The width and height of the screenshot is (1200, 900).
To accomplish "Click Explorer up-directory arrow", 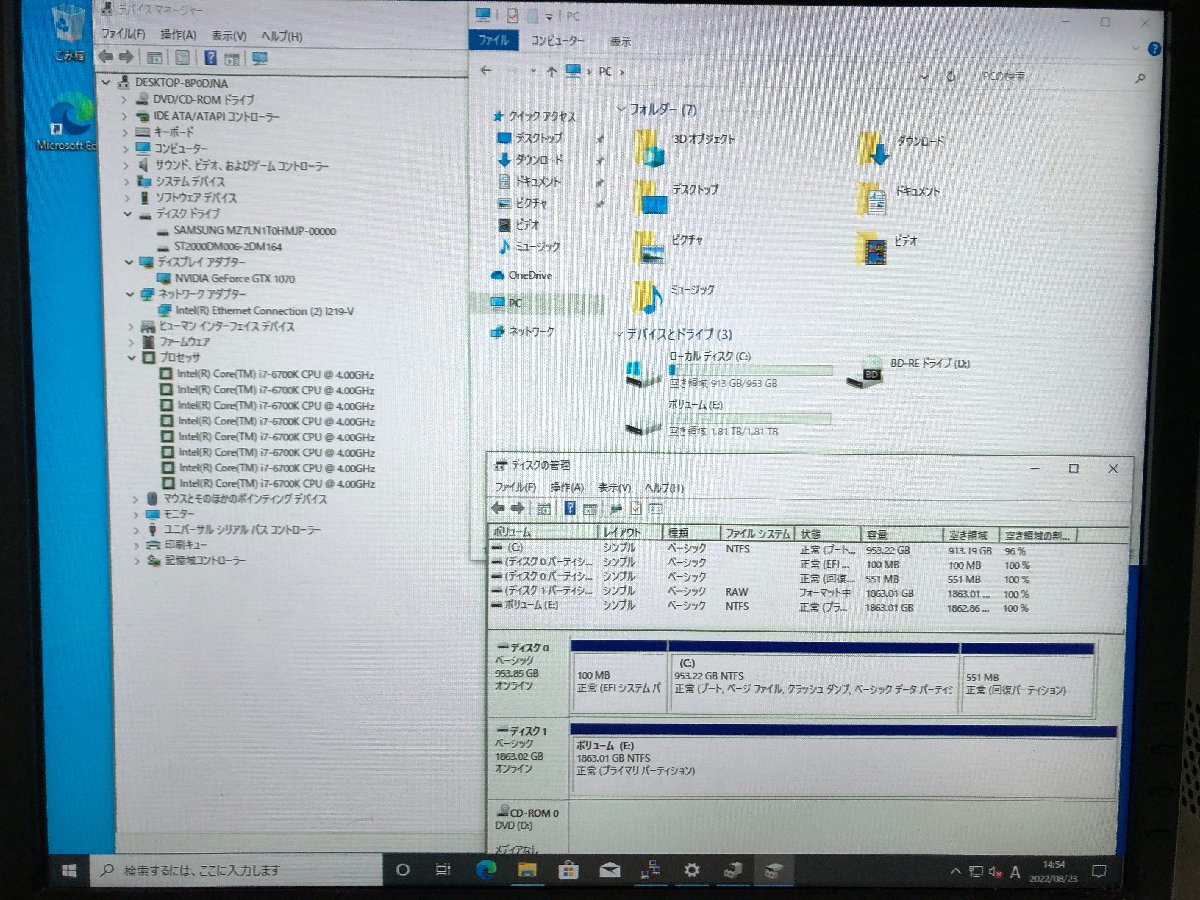I will click(x=551, y=72).
